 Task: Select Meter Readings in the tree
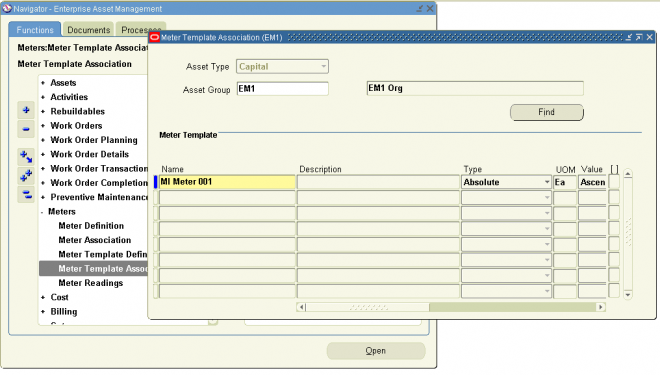pyautogui.click(x=90, y=283)
